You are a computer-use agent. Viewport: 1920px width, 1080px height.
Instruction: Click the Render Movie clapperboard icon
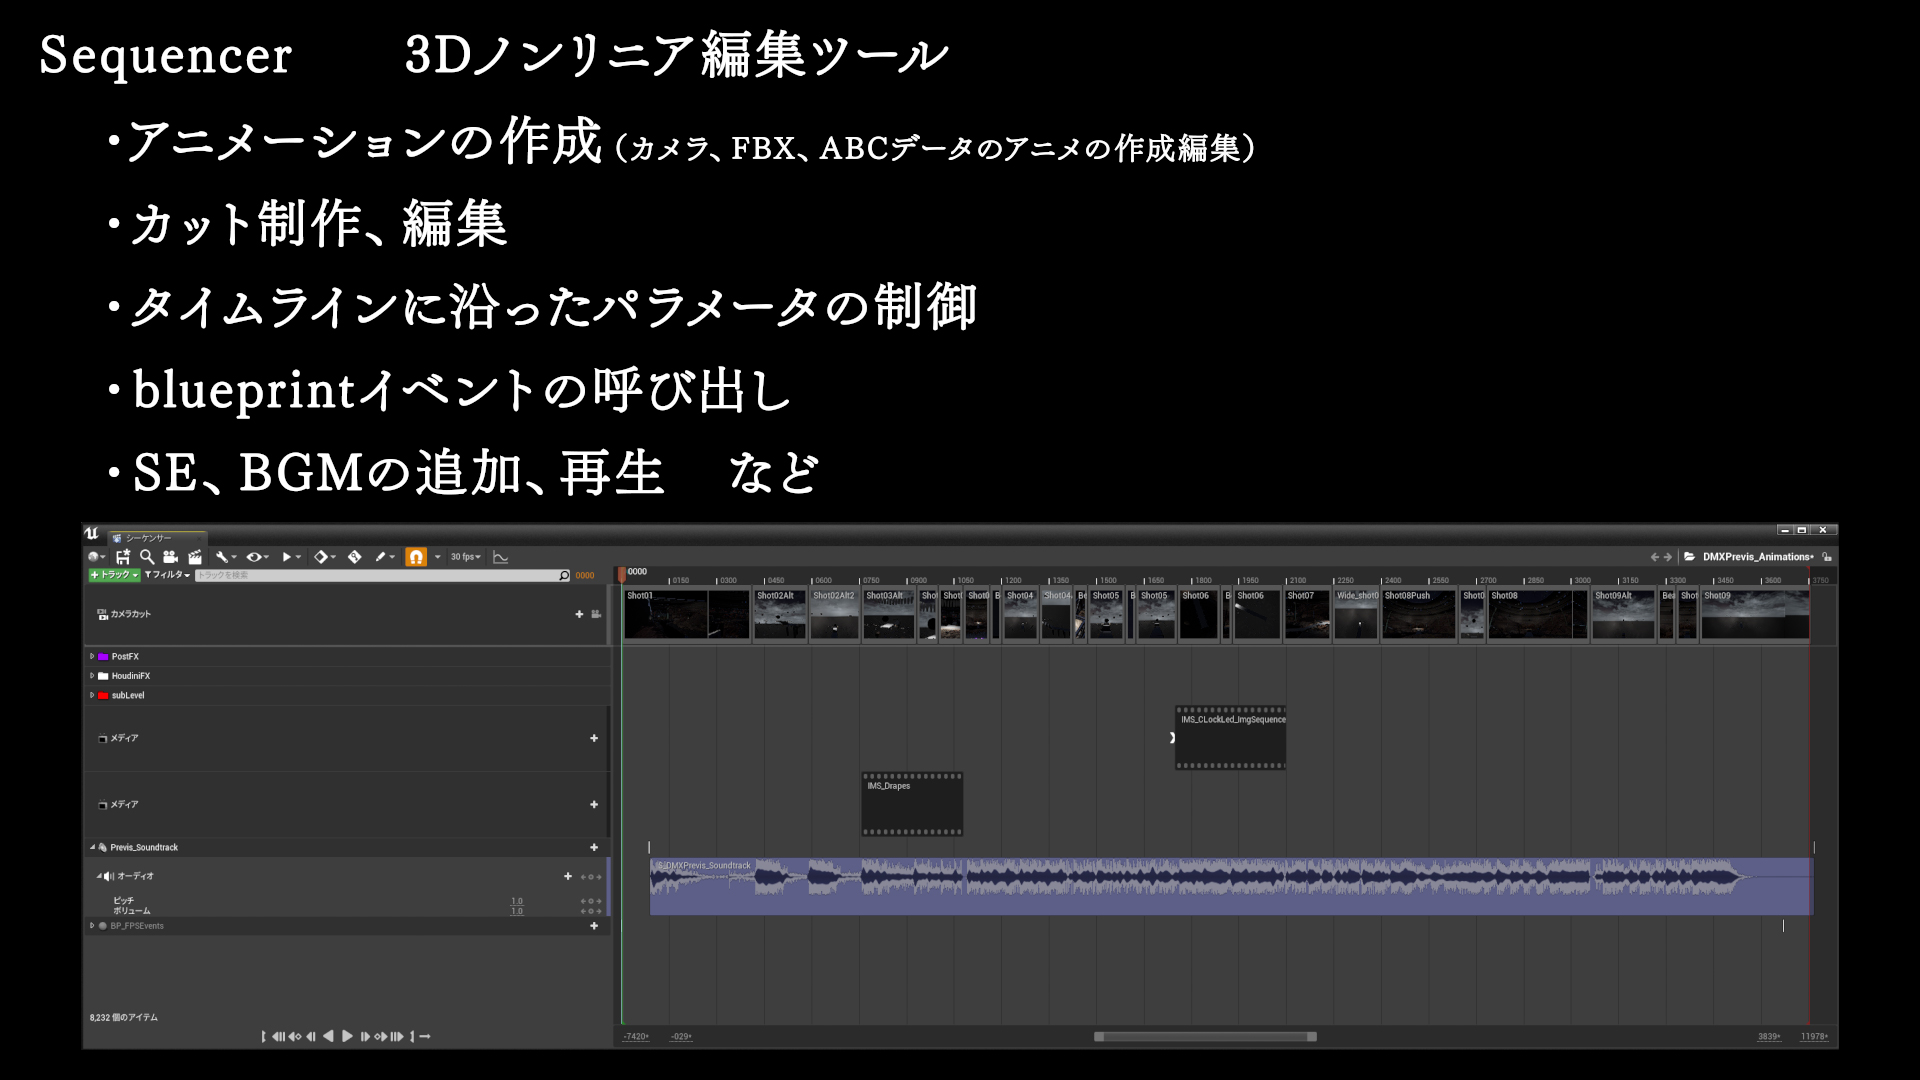[195, 557]
